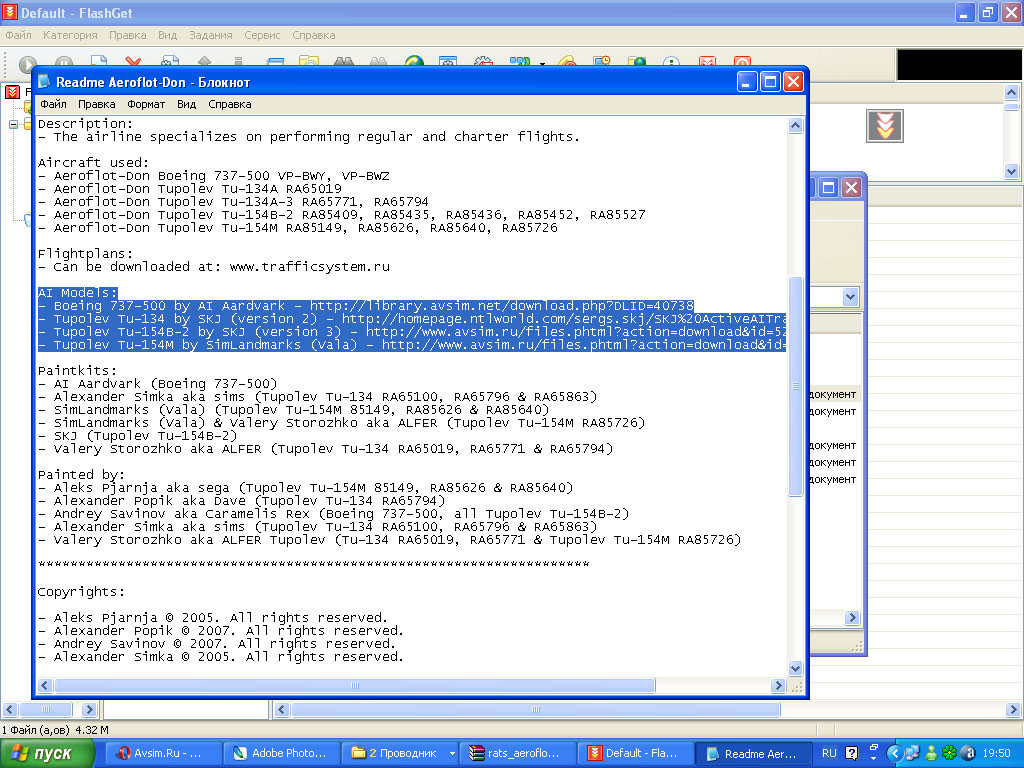The width and height of the screenshot is (1024, 768).
Task: Click the 19:50 taskbar clock
Action: click(995, 754)
